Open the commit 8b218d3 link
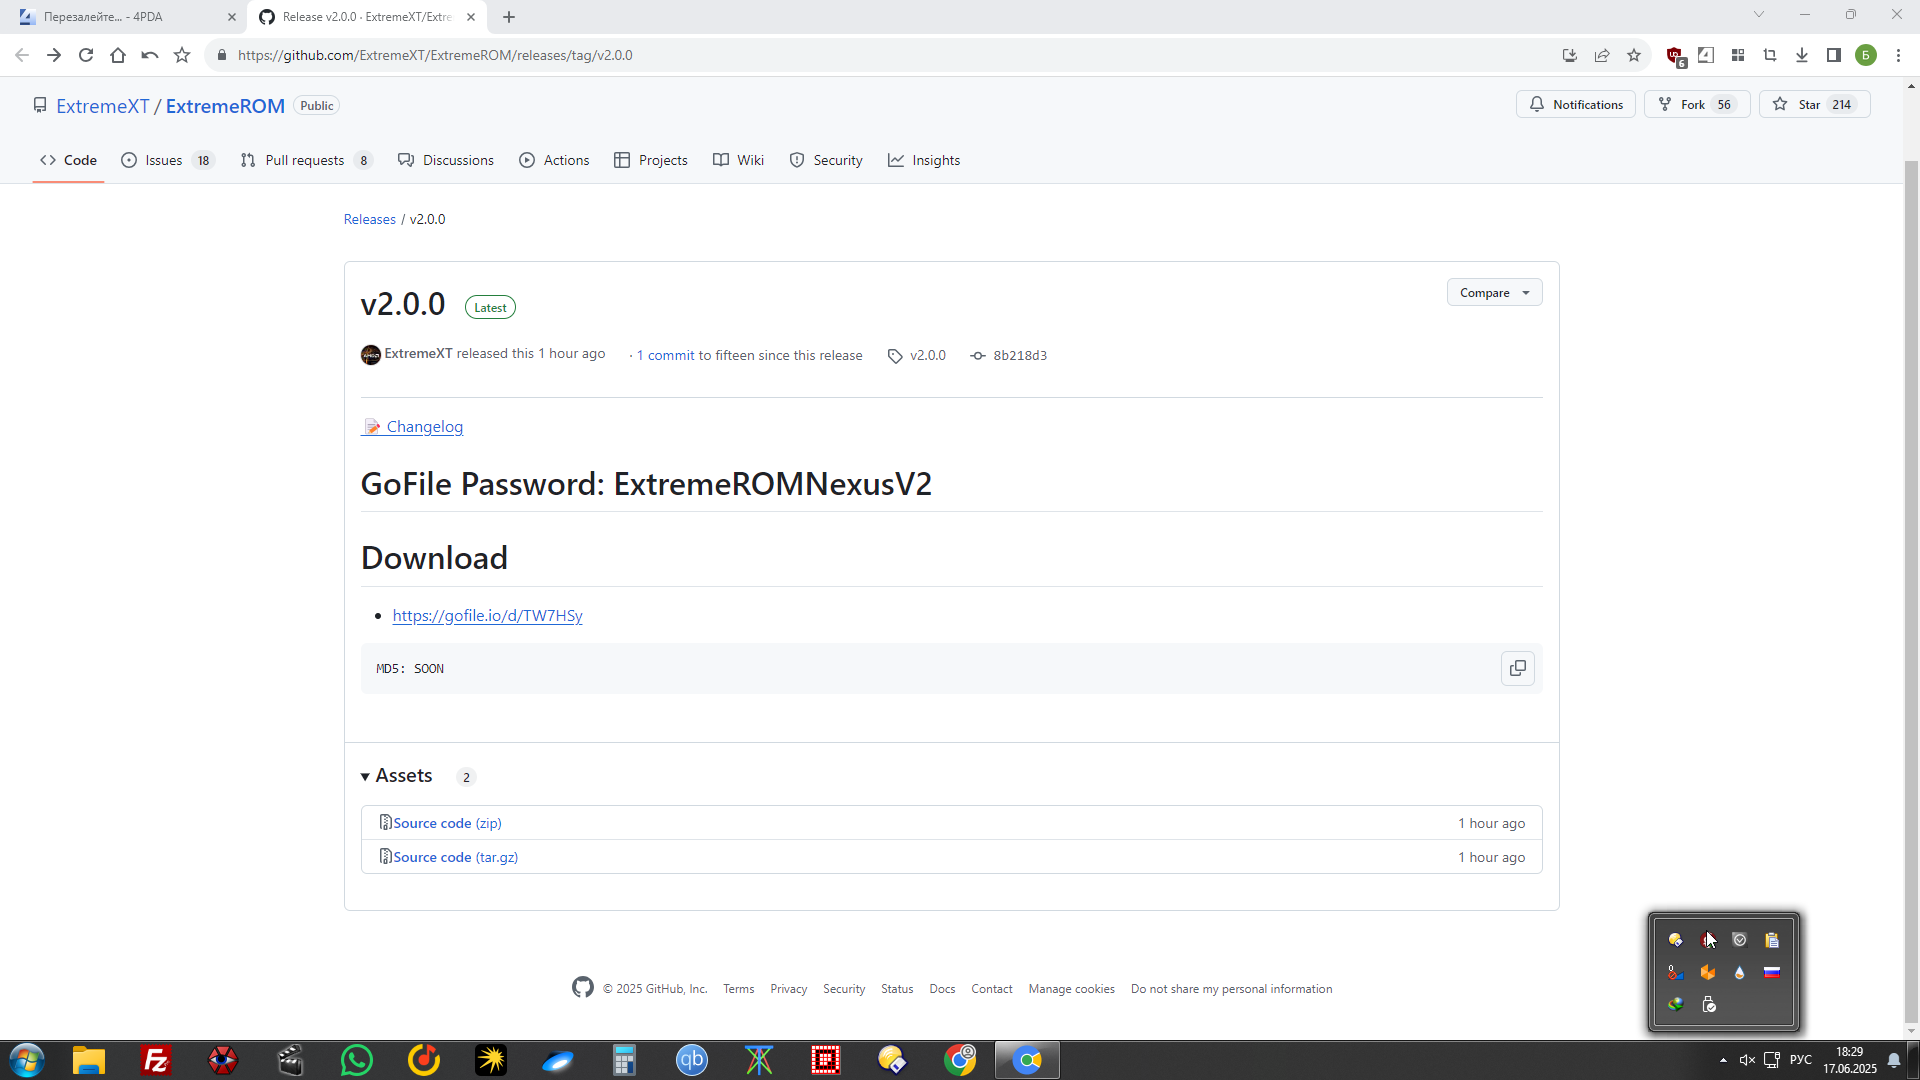This screenshot has width=1920, height=1080. pyautogui.click(x=1019, y=355)
